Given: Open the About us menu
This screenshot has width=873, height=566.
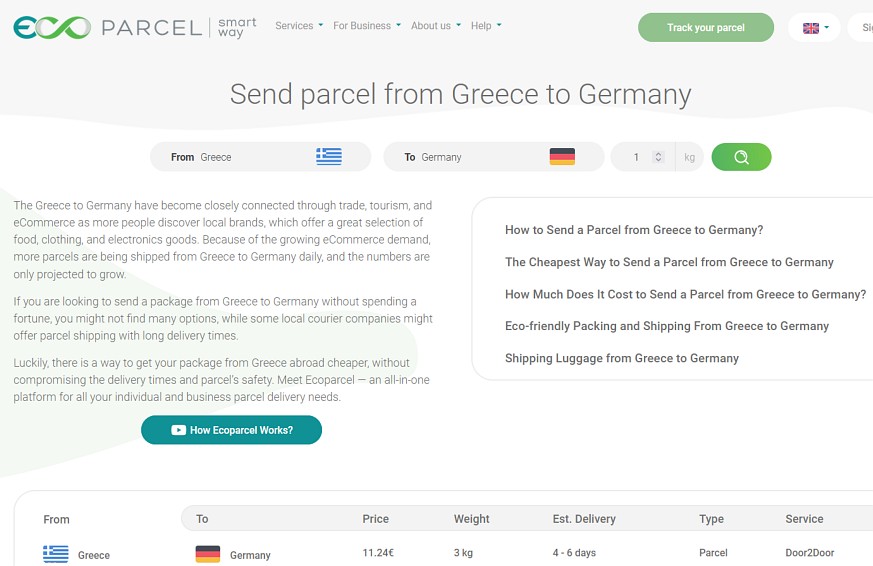Looking at the screenshot, I should pos(435,26).
